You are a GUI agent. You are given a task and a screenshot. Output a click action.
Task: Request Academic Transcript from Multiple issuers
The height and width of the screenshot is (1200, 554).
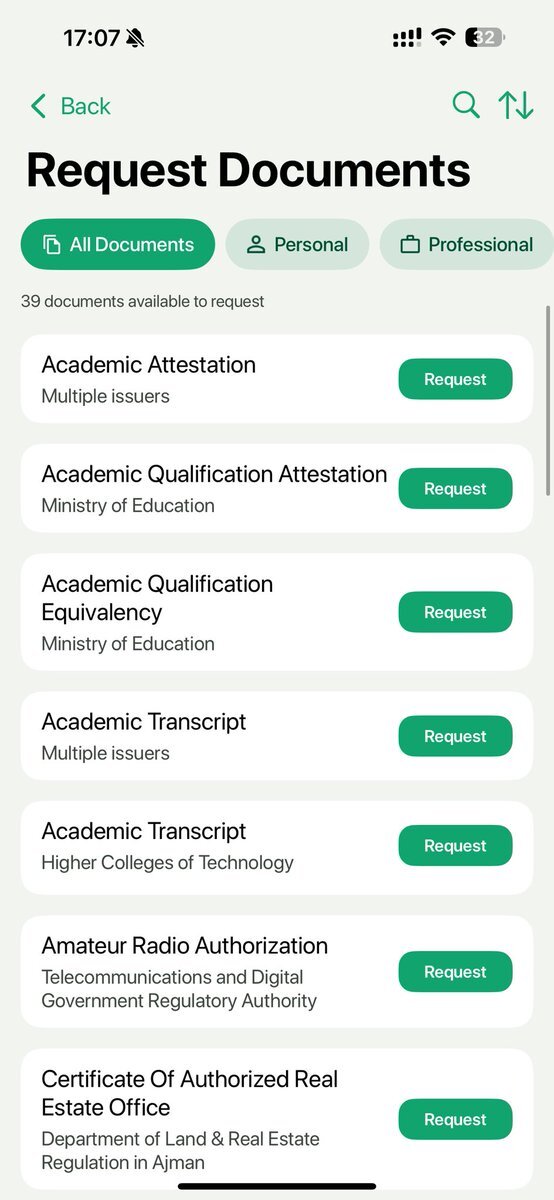point(455,736)
